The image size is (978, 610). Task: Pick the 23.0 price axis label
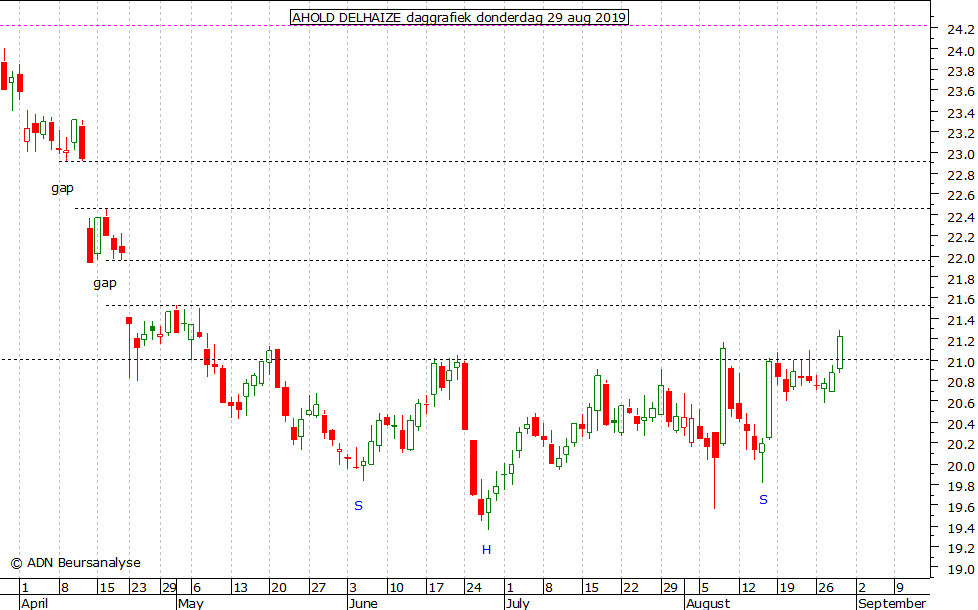pyautogui.click(x=961, y=155)
